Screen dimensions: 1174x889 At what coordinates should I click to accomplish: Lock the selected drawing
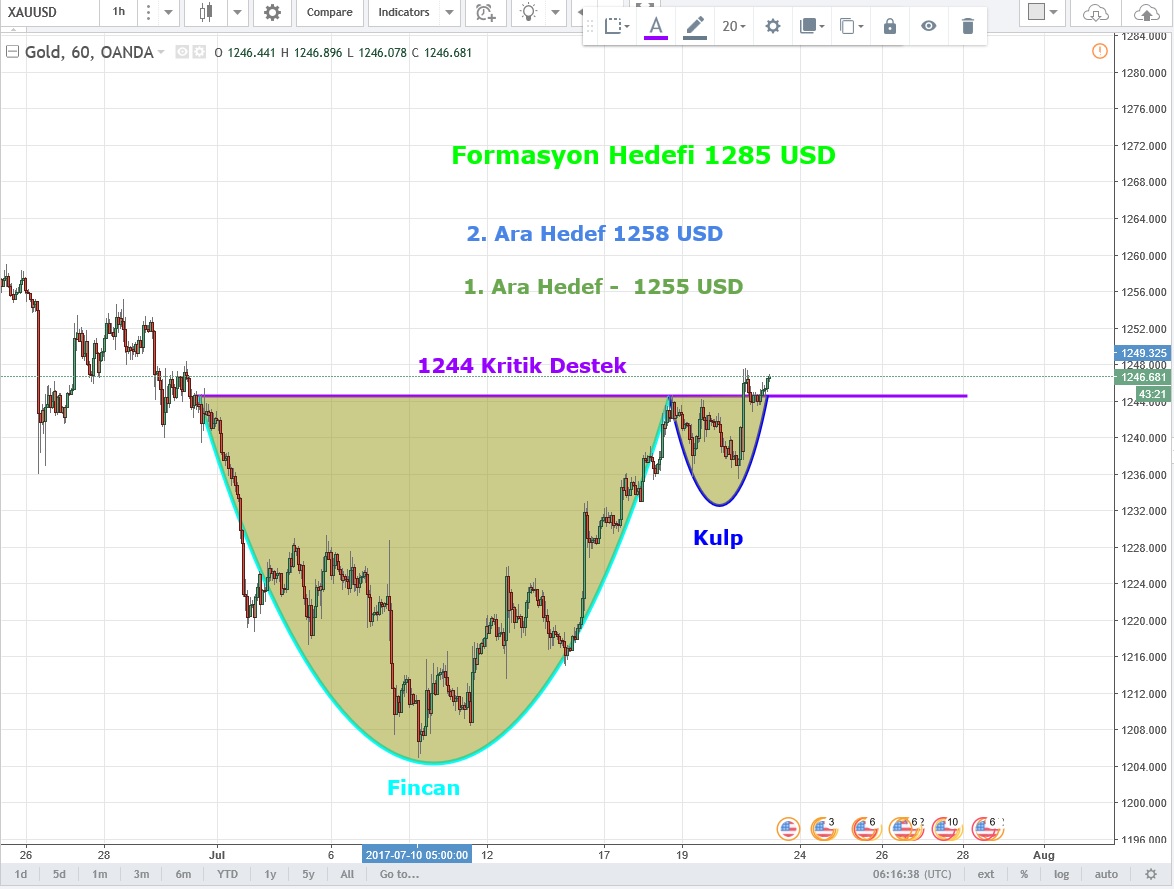pos(889,26)
